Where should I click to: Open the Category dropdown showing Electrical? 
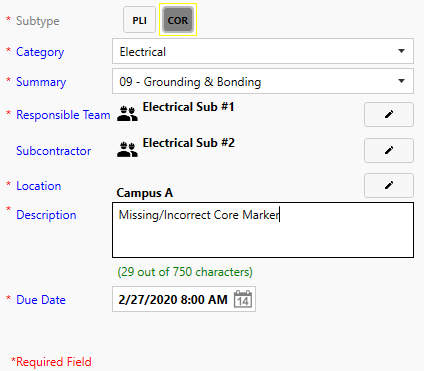263,51
